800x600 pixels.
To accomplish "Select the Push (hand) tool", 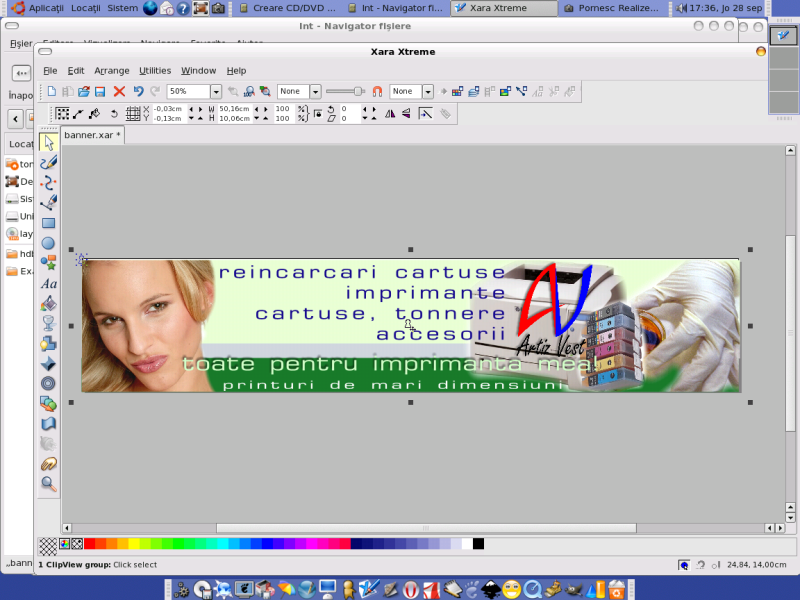I will tap(48, 464).
